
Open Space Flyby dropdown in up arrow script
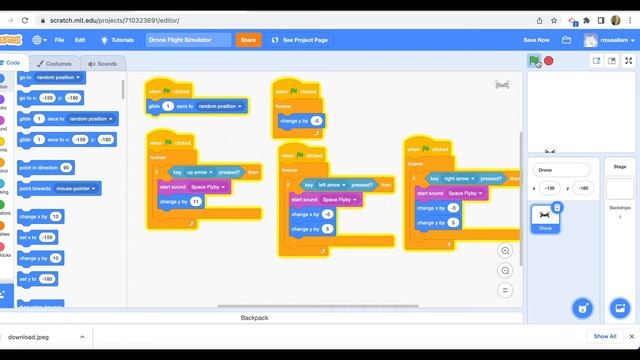(x=208, y=187)
